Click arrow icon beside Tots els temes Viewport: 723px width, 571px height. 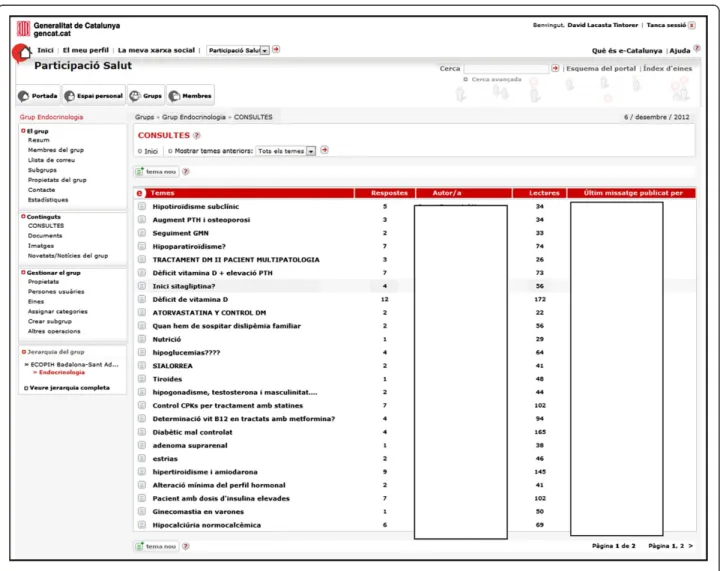[x=325, y=150]
